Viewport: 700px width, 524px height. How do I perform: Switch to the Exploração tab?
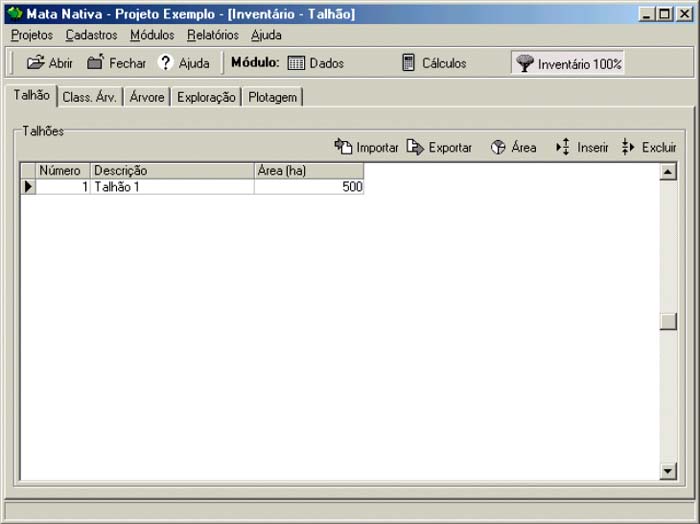point(206,97)
